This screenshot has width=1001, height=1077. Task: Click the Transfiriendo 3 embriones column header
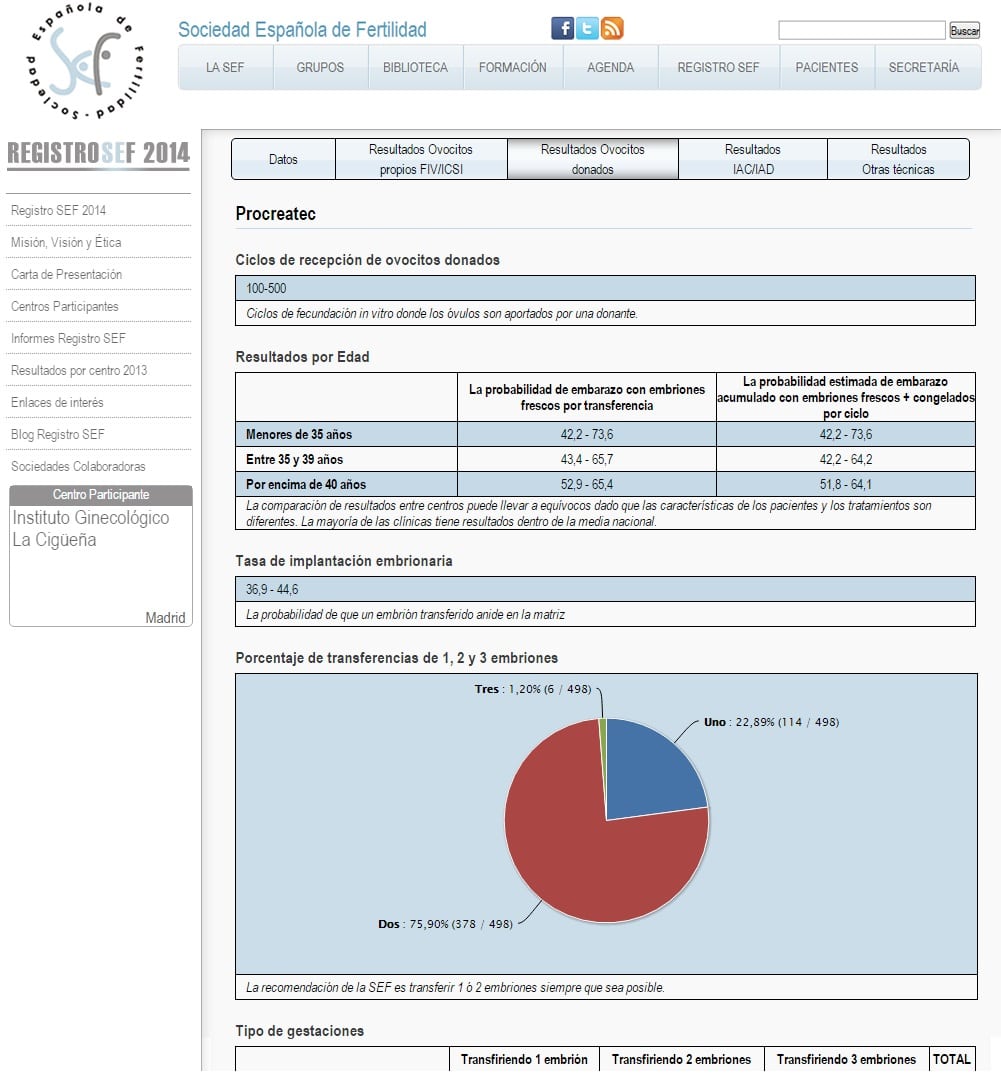[x=846, y=1059]
